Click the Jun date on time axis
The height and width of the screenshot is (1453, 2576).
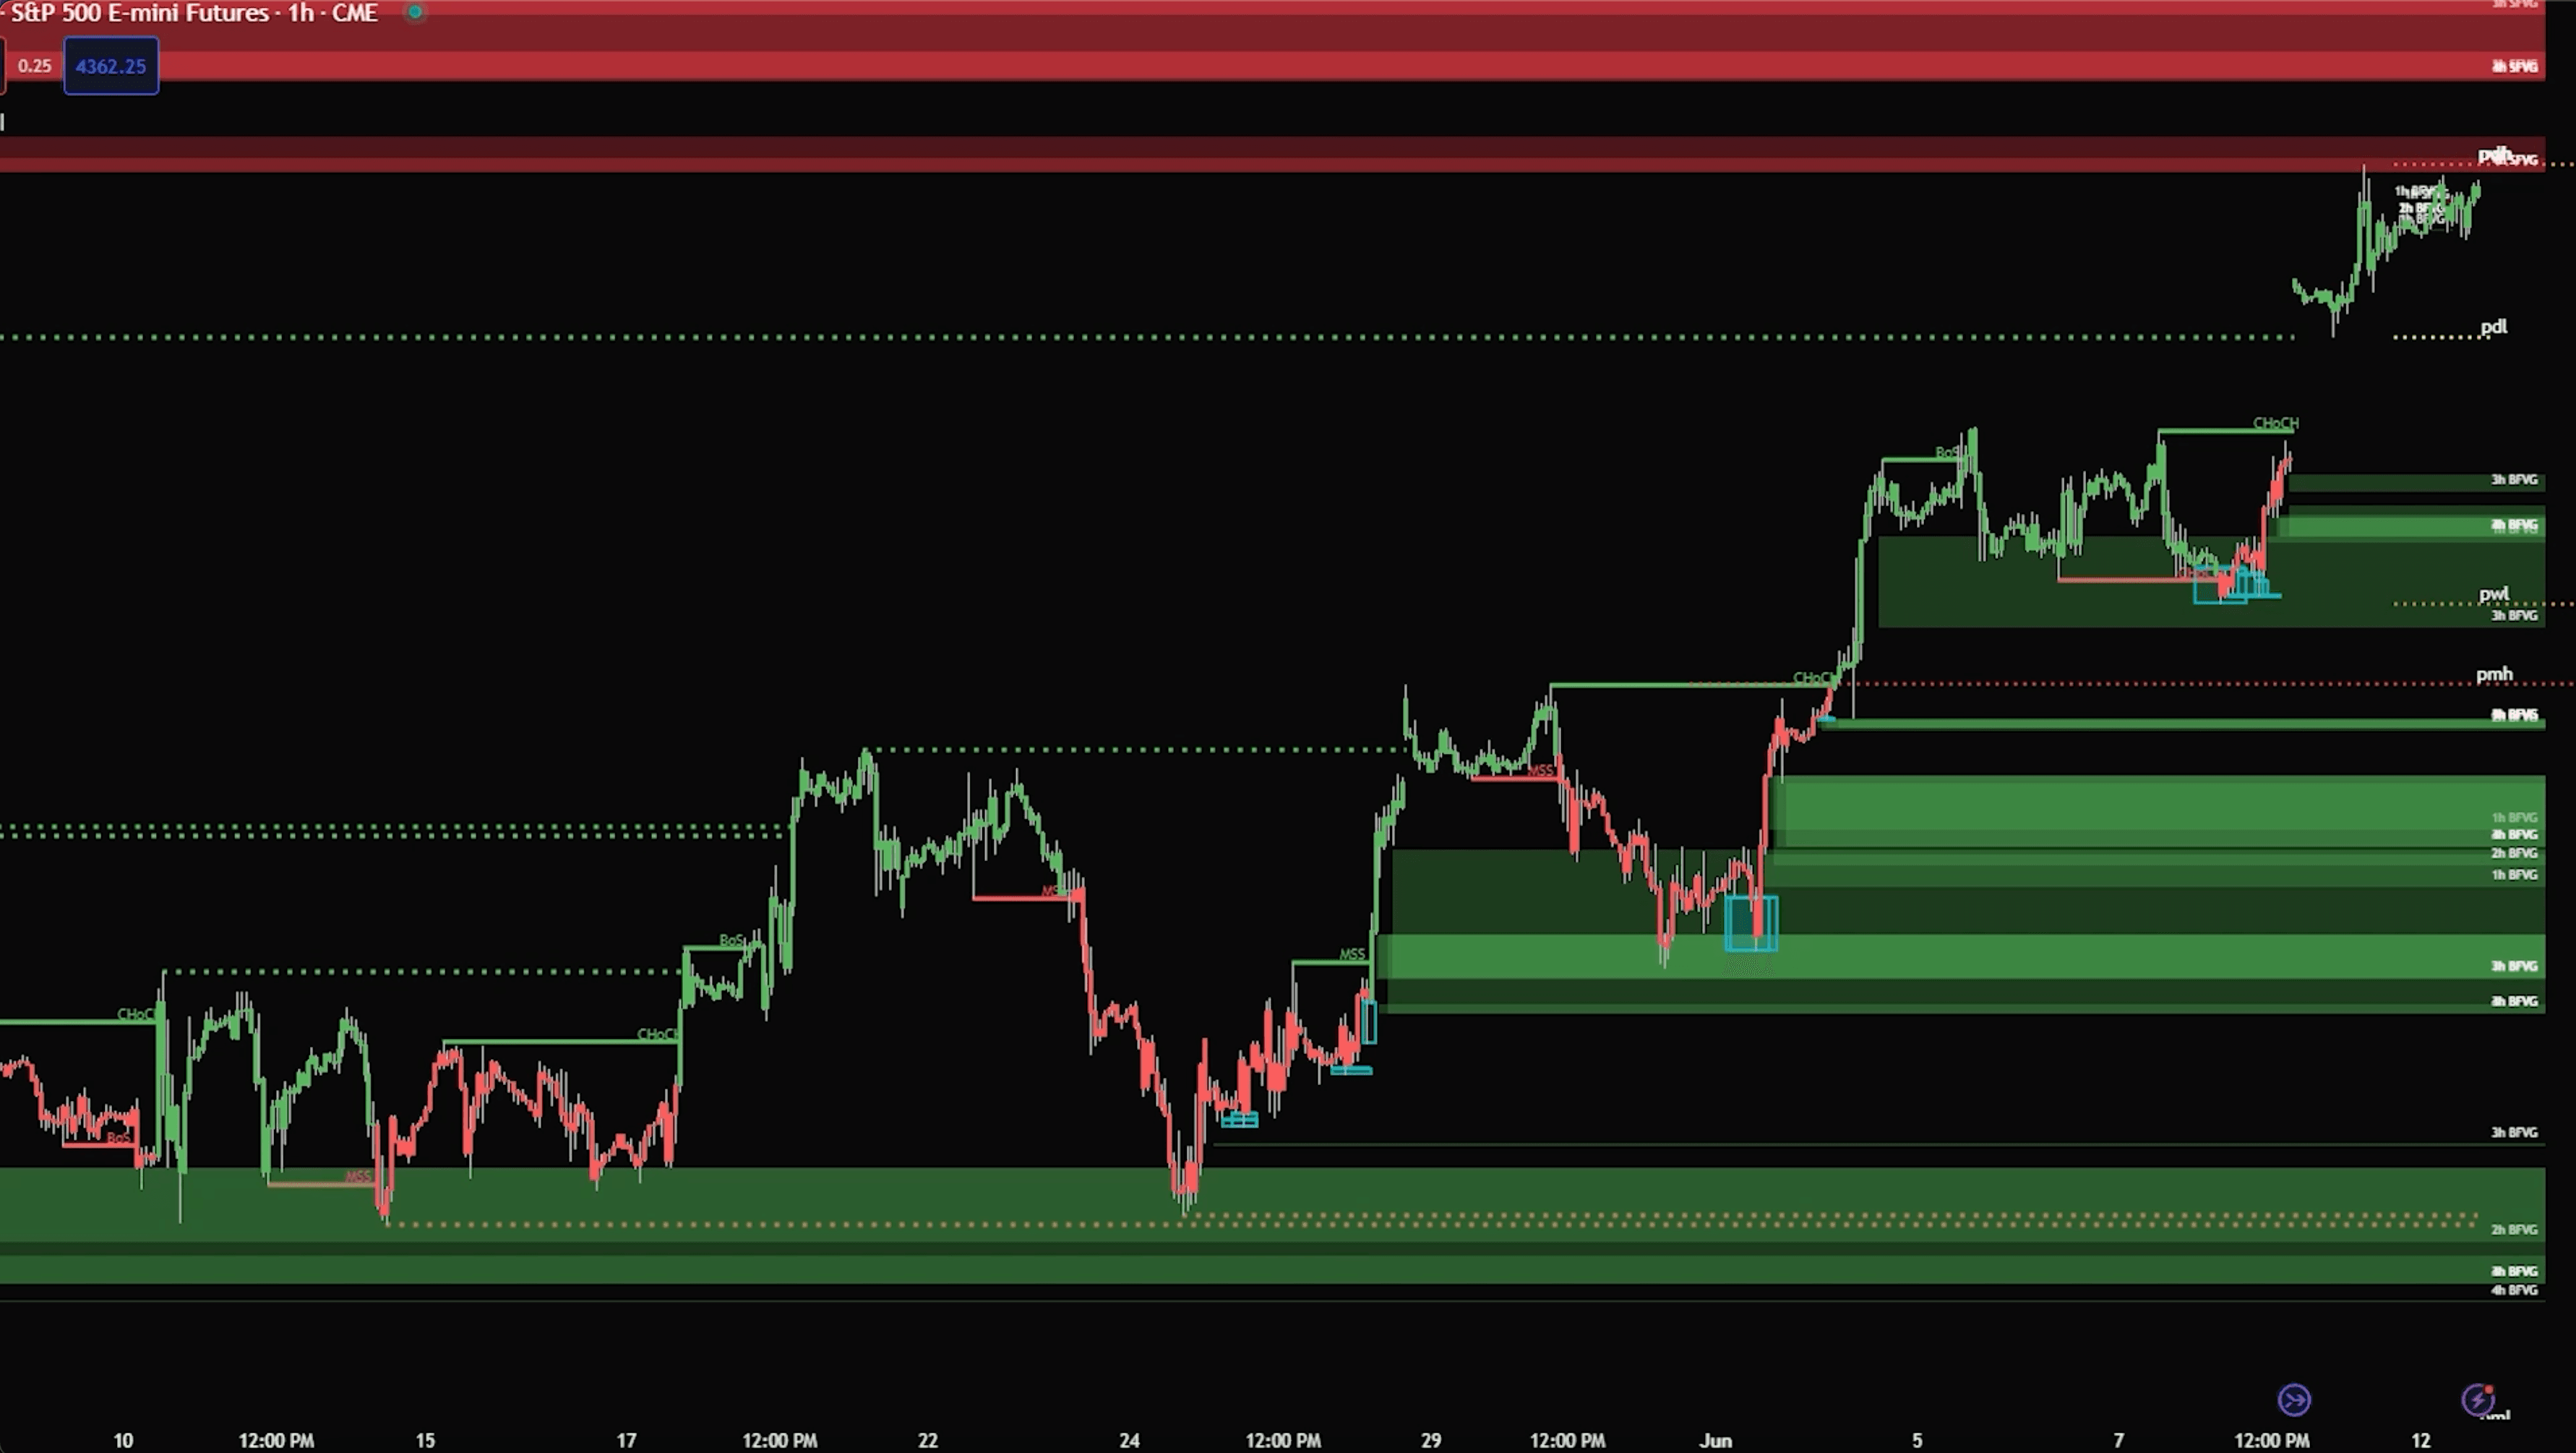pyautogui.click(x=1715, y=1440)
